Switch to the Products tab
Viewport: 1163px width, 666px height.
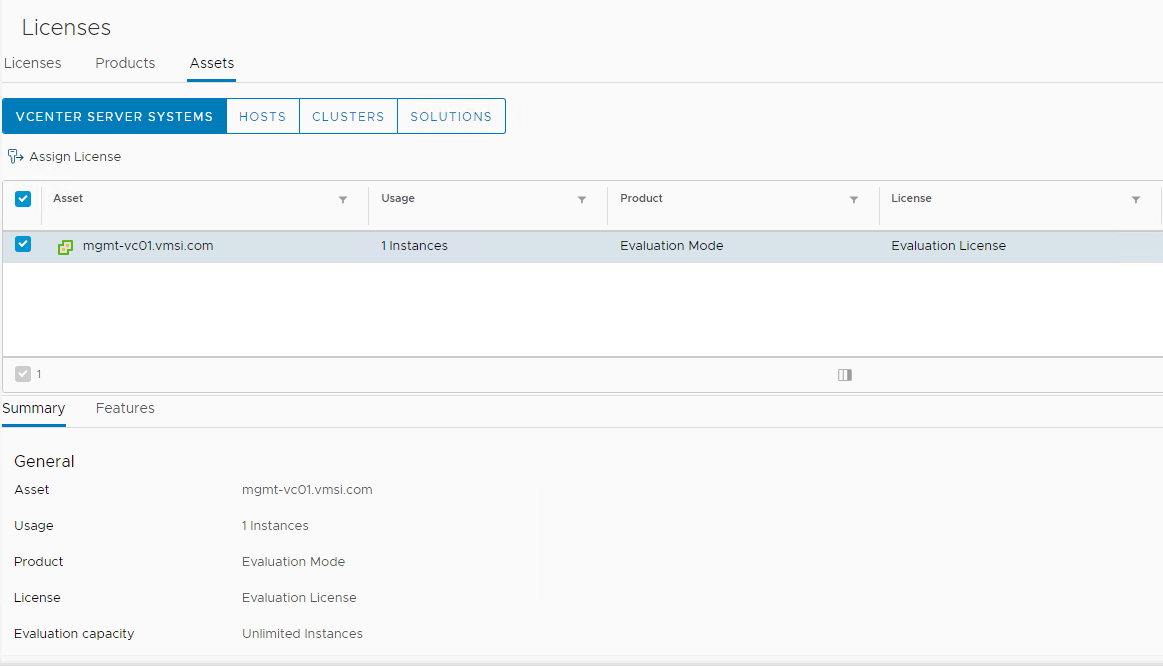(125, 63)
